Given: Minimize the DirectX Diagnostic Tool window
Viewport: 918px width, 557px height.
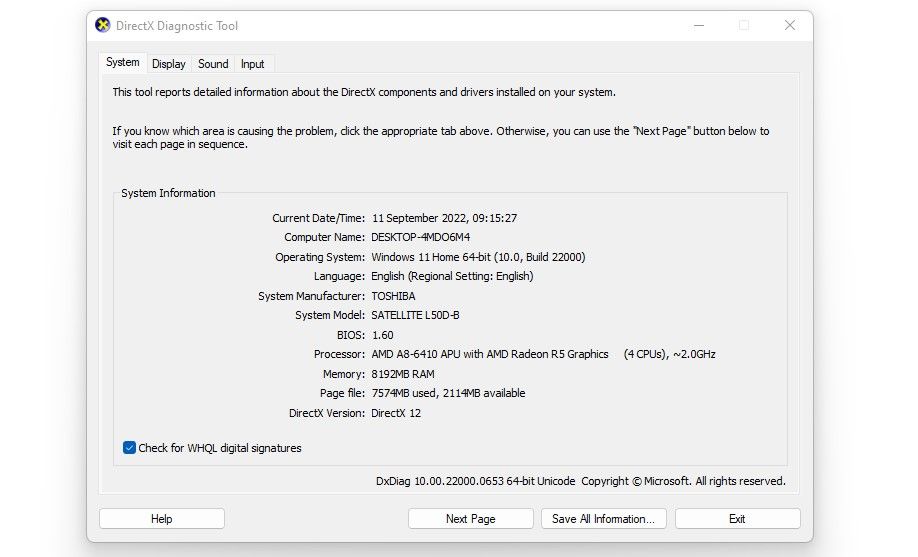Looking at the screenshot, I should pos(699,26).
